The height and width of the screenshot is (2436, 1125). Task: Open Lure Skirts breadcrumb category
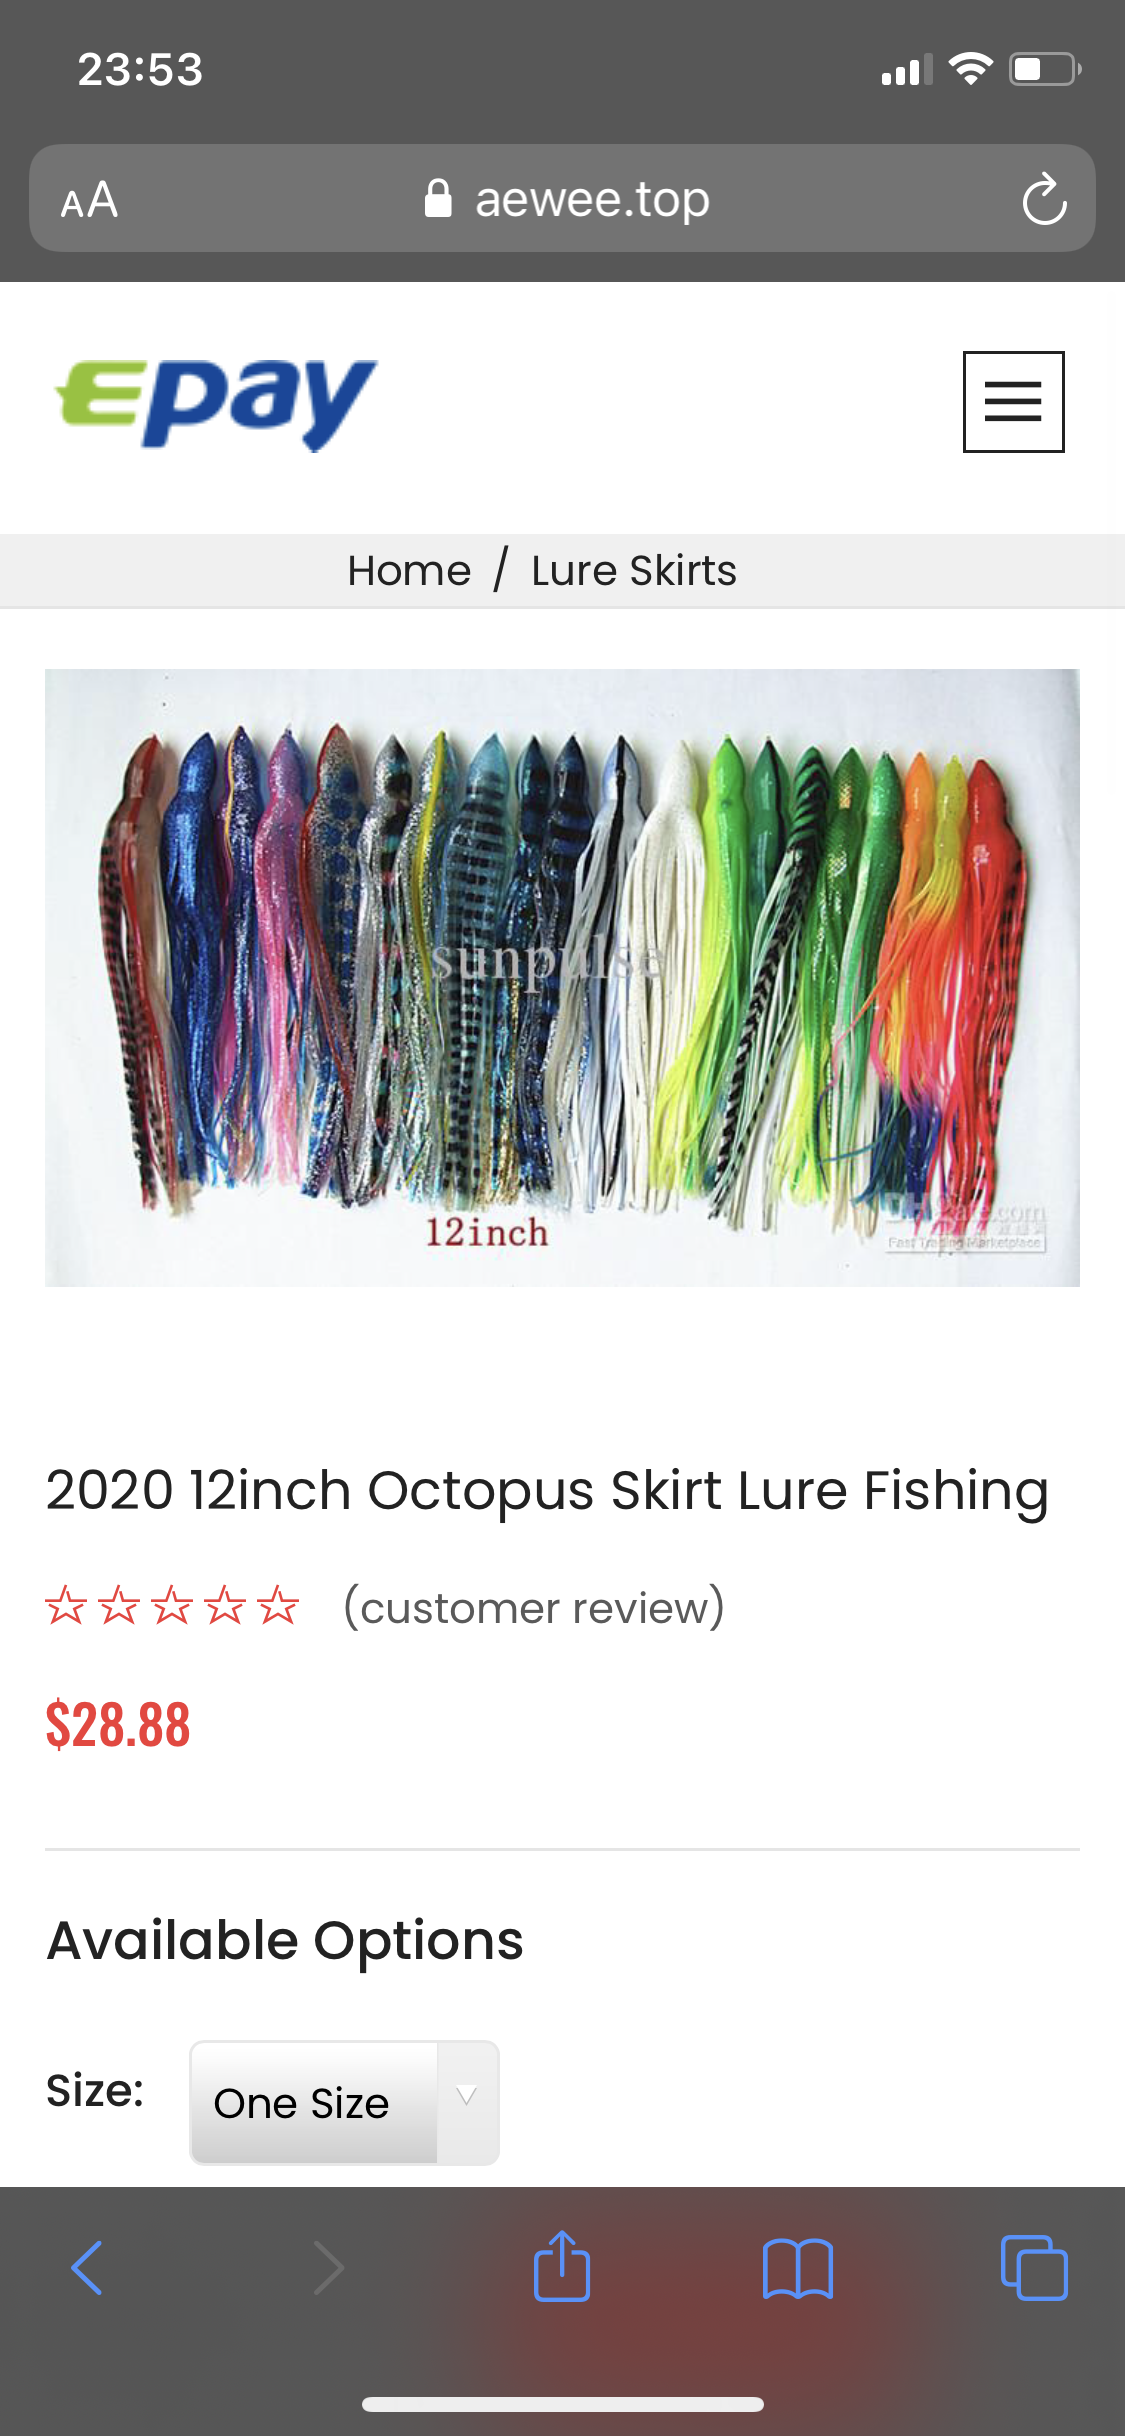point(634,571)
